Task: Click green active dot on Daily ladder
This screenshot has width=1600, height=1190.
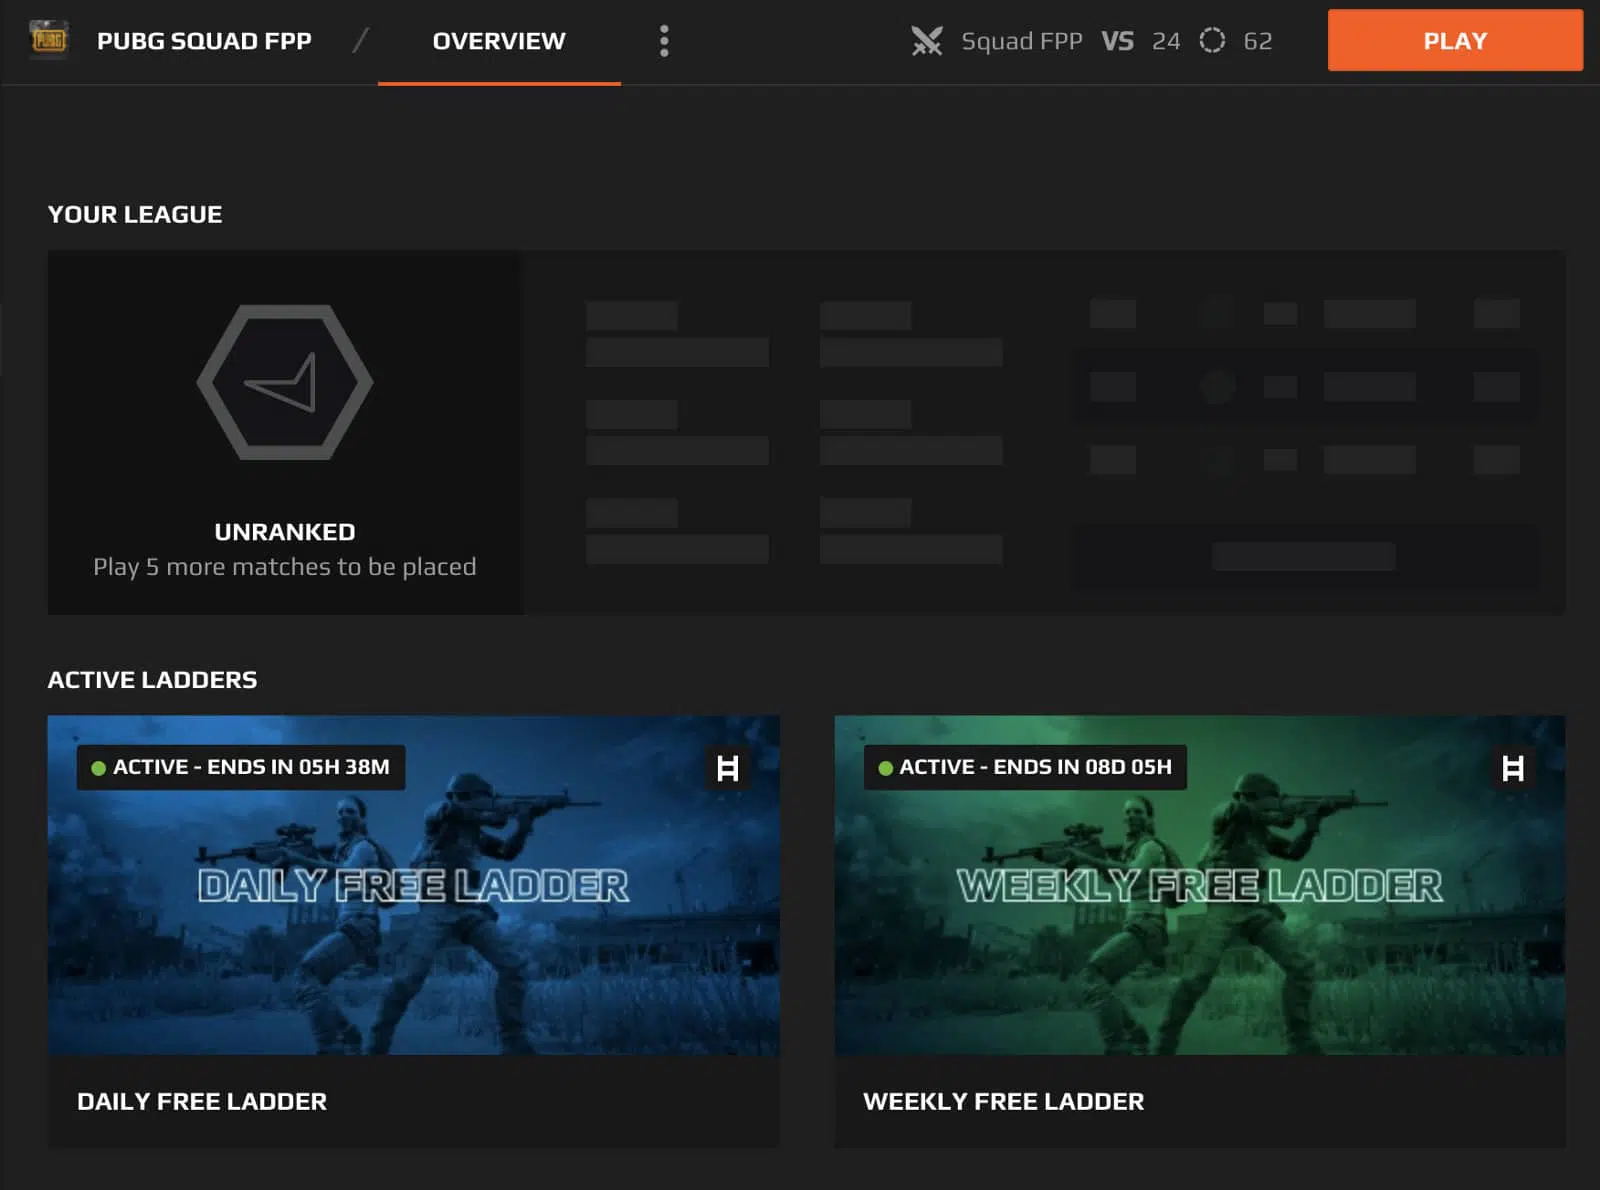Action: [x=98, y=768]
